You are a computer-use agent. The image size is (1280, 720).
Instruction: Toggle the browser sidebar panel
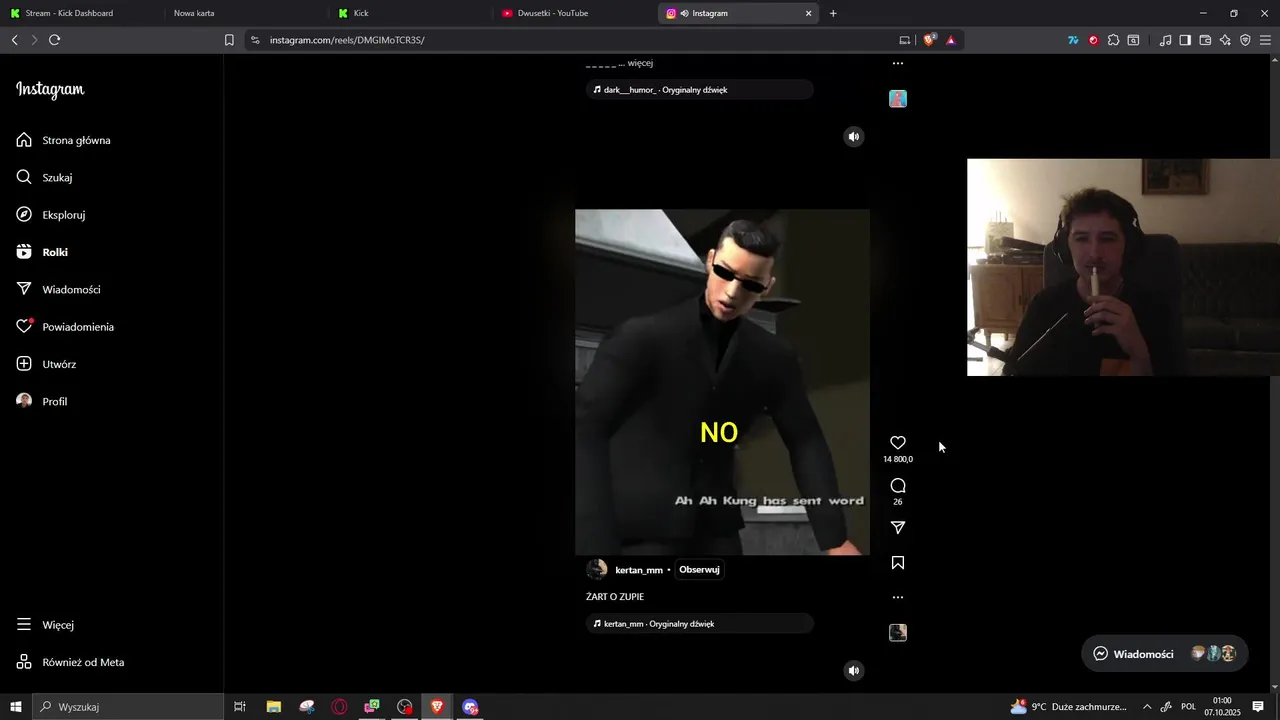[x=1185, y=40]
